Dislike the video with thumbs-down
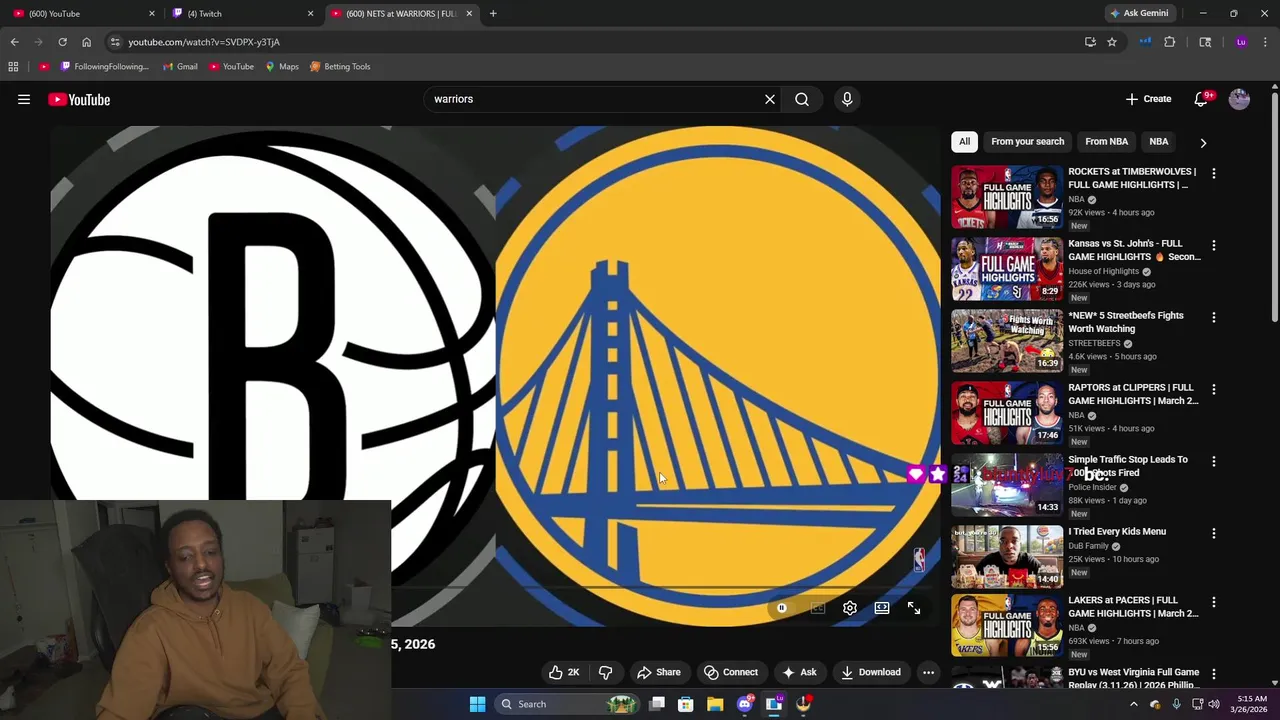The image size is (1280, 720). [605, 672]
